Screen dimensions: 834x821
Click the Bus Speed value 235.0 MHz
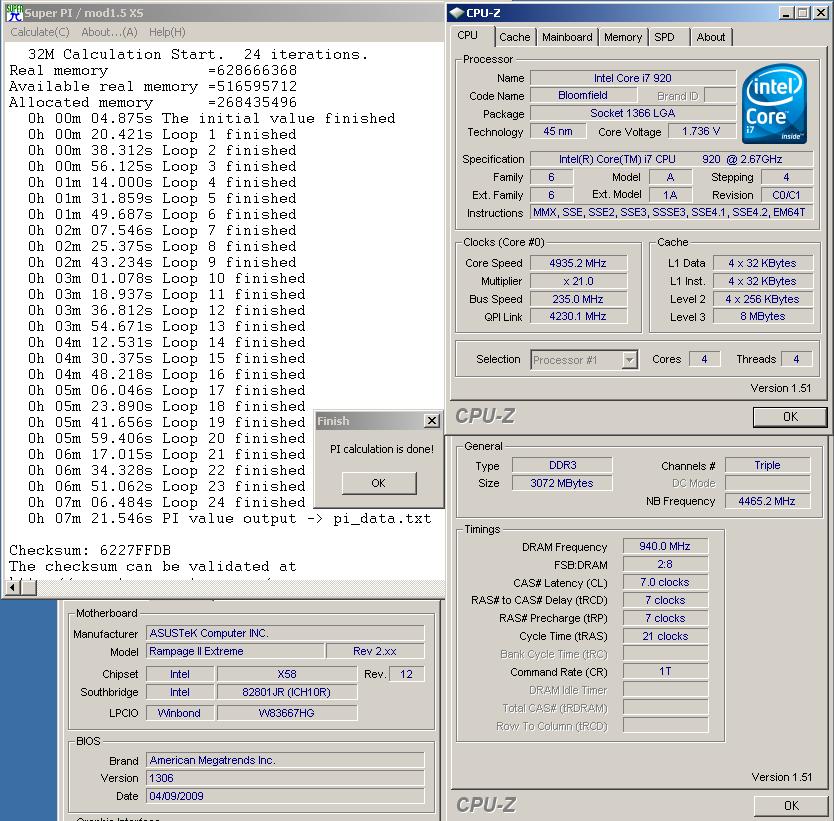point(578,299)
